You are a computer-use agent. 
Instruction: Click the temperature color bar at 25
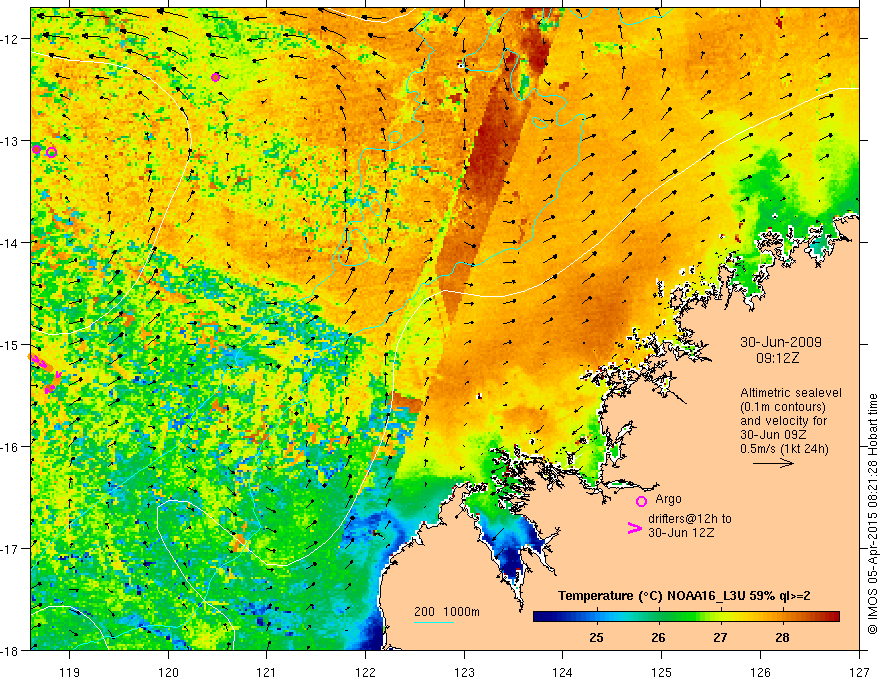597,617
